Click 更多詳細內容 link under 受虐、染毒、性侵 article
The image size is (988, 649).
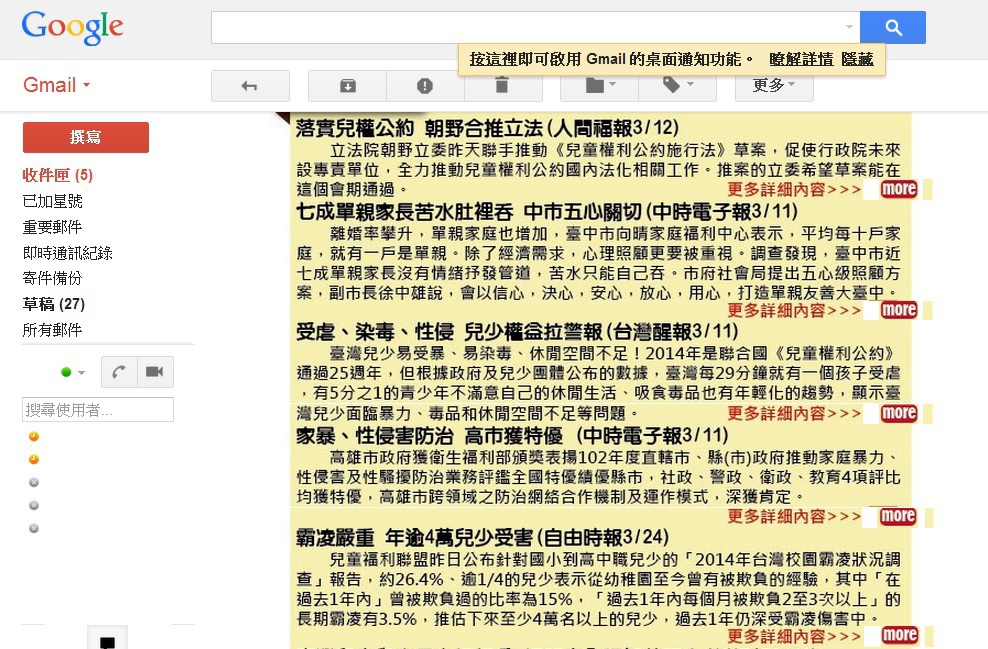pos(794,413)
